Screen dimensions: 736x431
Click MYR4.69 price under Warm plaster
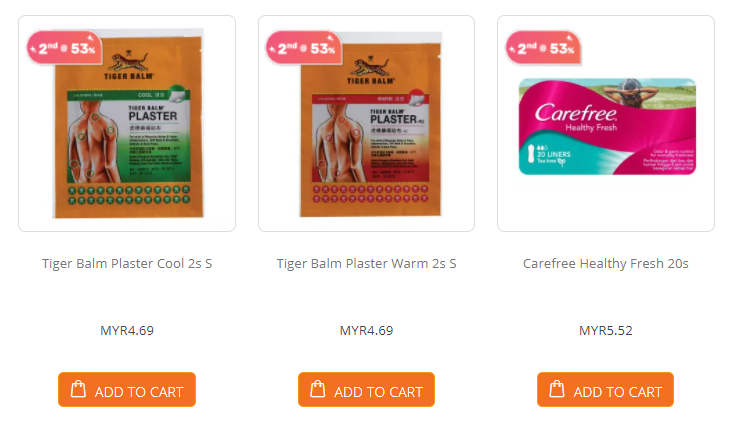point(366,331)
